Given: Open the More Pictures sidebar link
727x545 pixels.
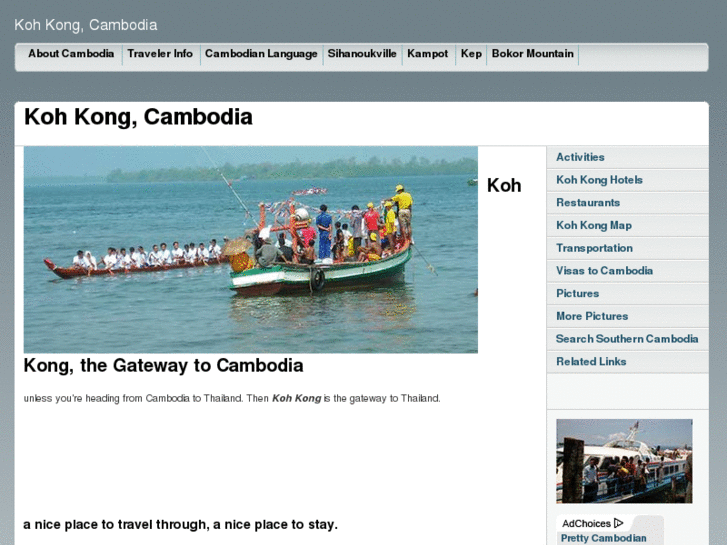Looking at the screenshot, I should pyautogui.click(x=592, y=316).
